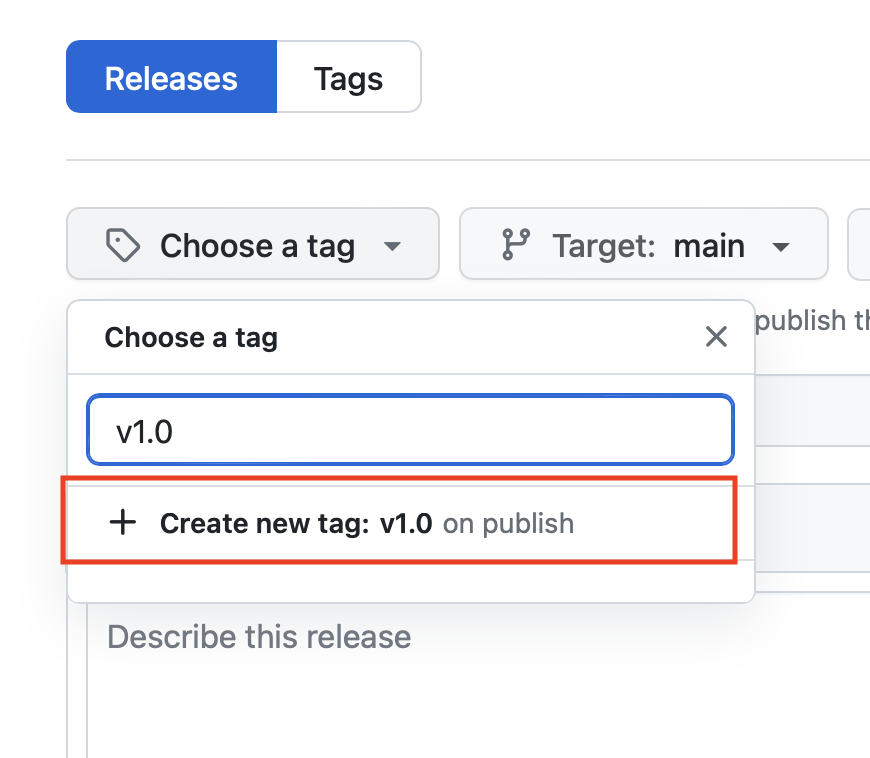Click the git branch icon beside Target
Image resolution: width=870 pixels, height=758 pixels.
(516, 245)
